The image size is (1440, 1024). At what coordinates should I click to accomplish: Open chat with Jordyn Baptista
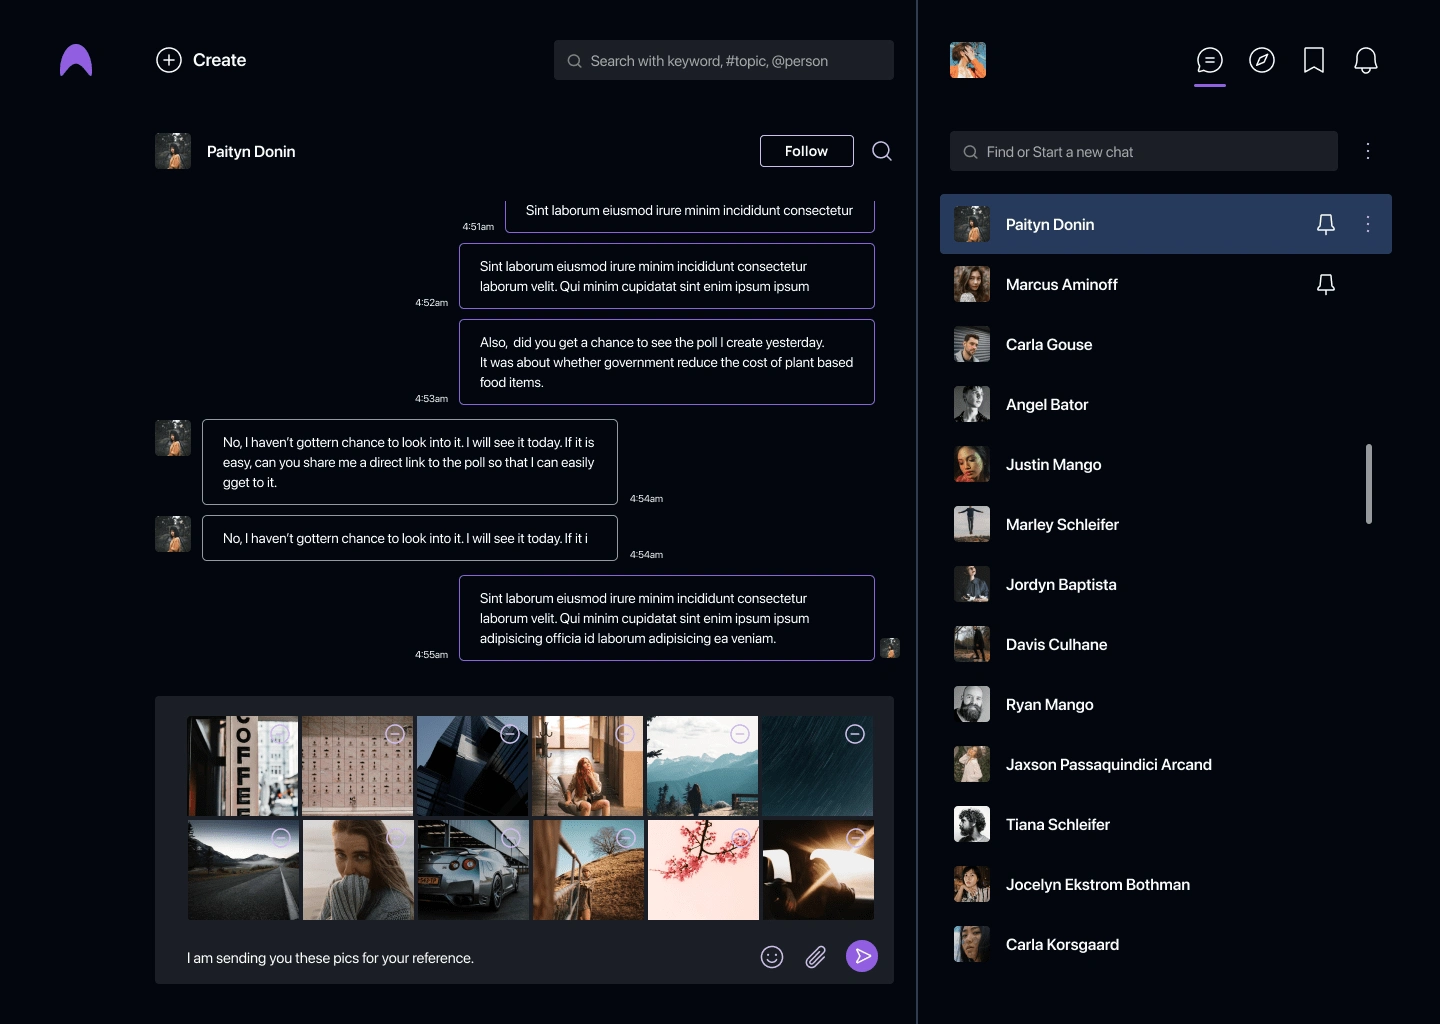1166,584
